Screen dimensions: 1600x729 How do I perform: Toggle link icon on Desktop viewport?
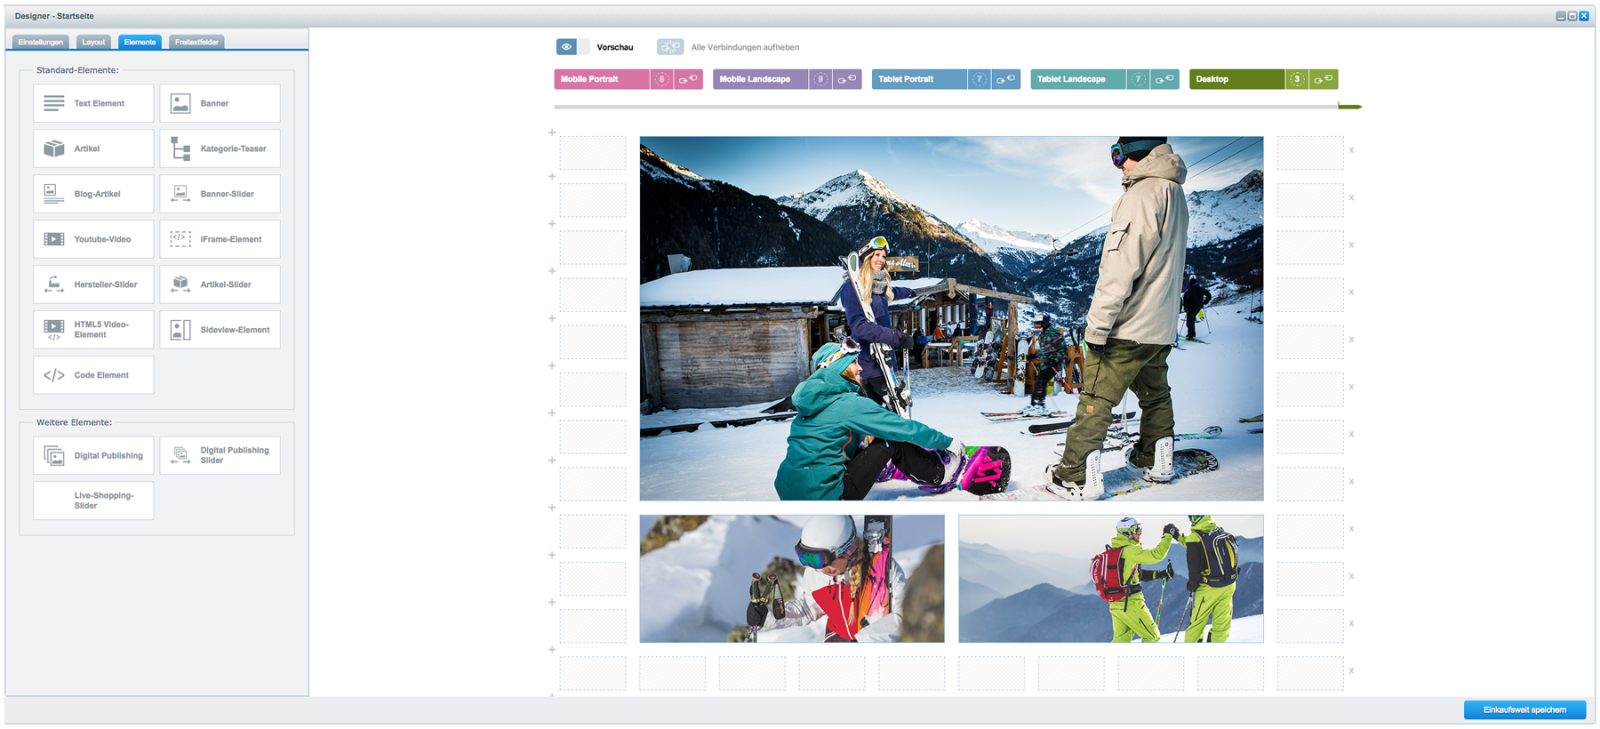click(1324, 79)
